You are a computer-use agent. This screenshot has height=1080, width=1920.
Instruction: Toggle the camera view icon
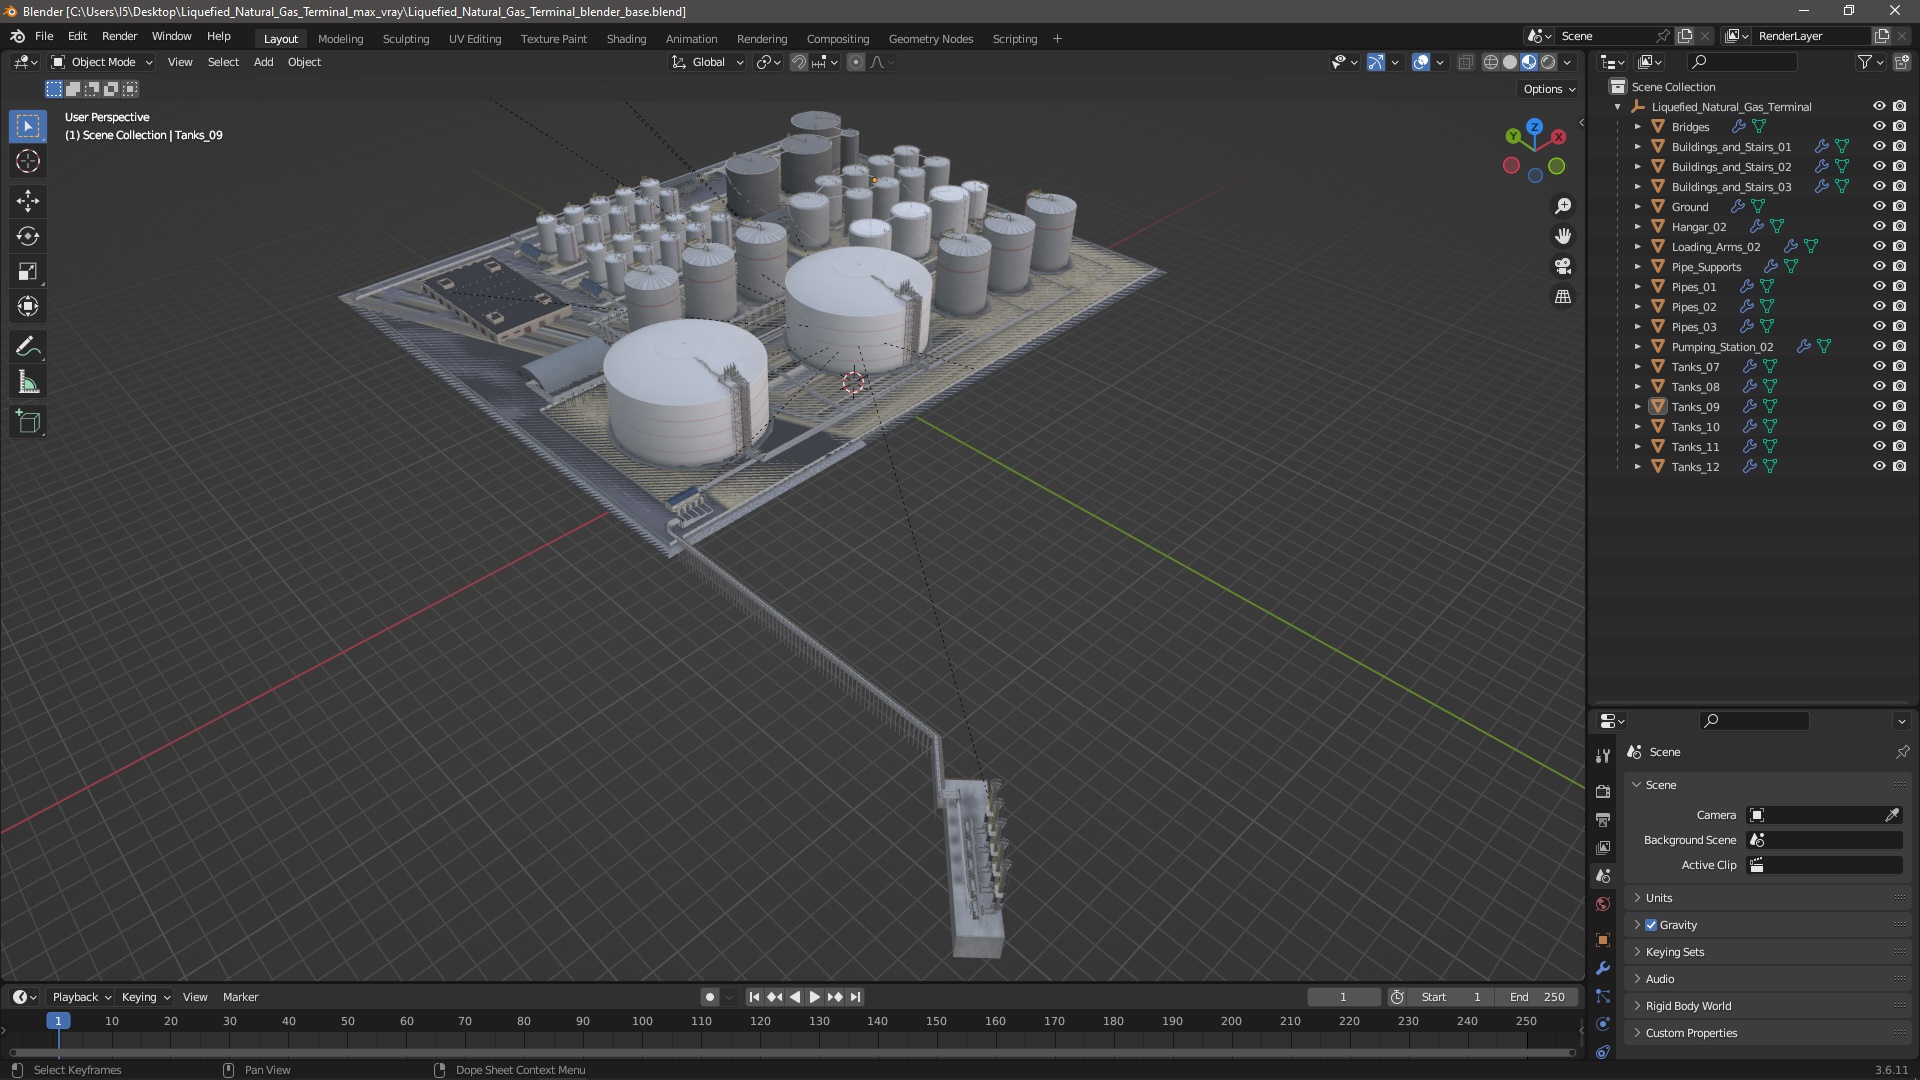point(1562,266)
